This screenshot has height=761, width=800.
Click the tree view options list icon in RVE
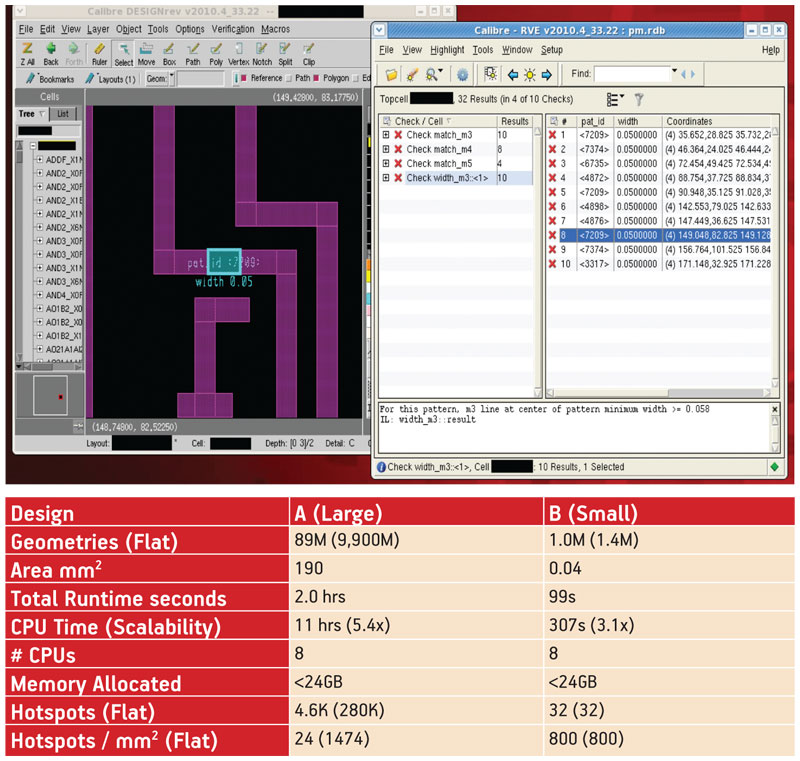tap(615, 99)
